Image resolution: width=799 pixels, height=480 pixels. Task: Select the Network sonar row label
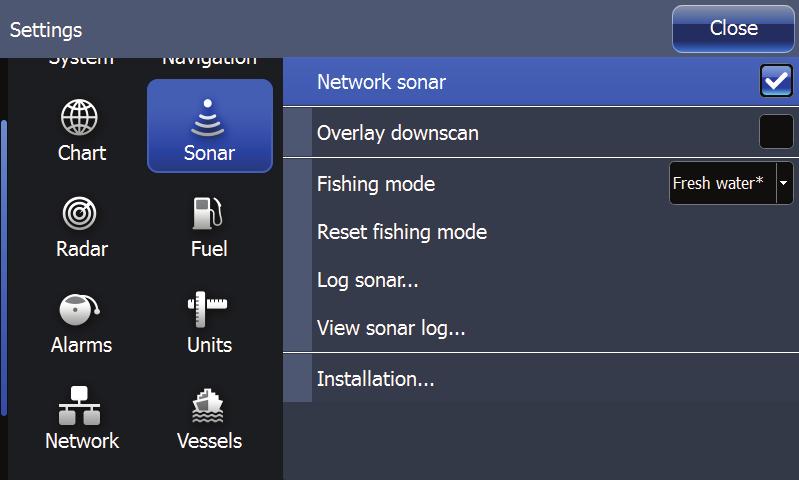[x=381, y=82]
